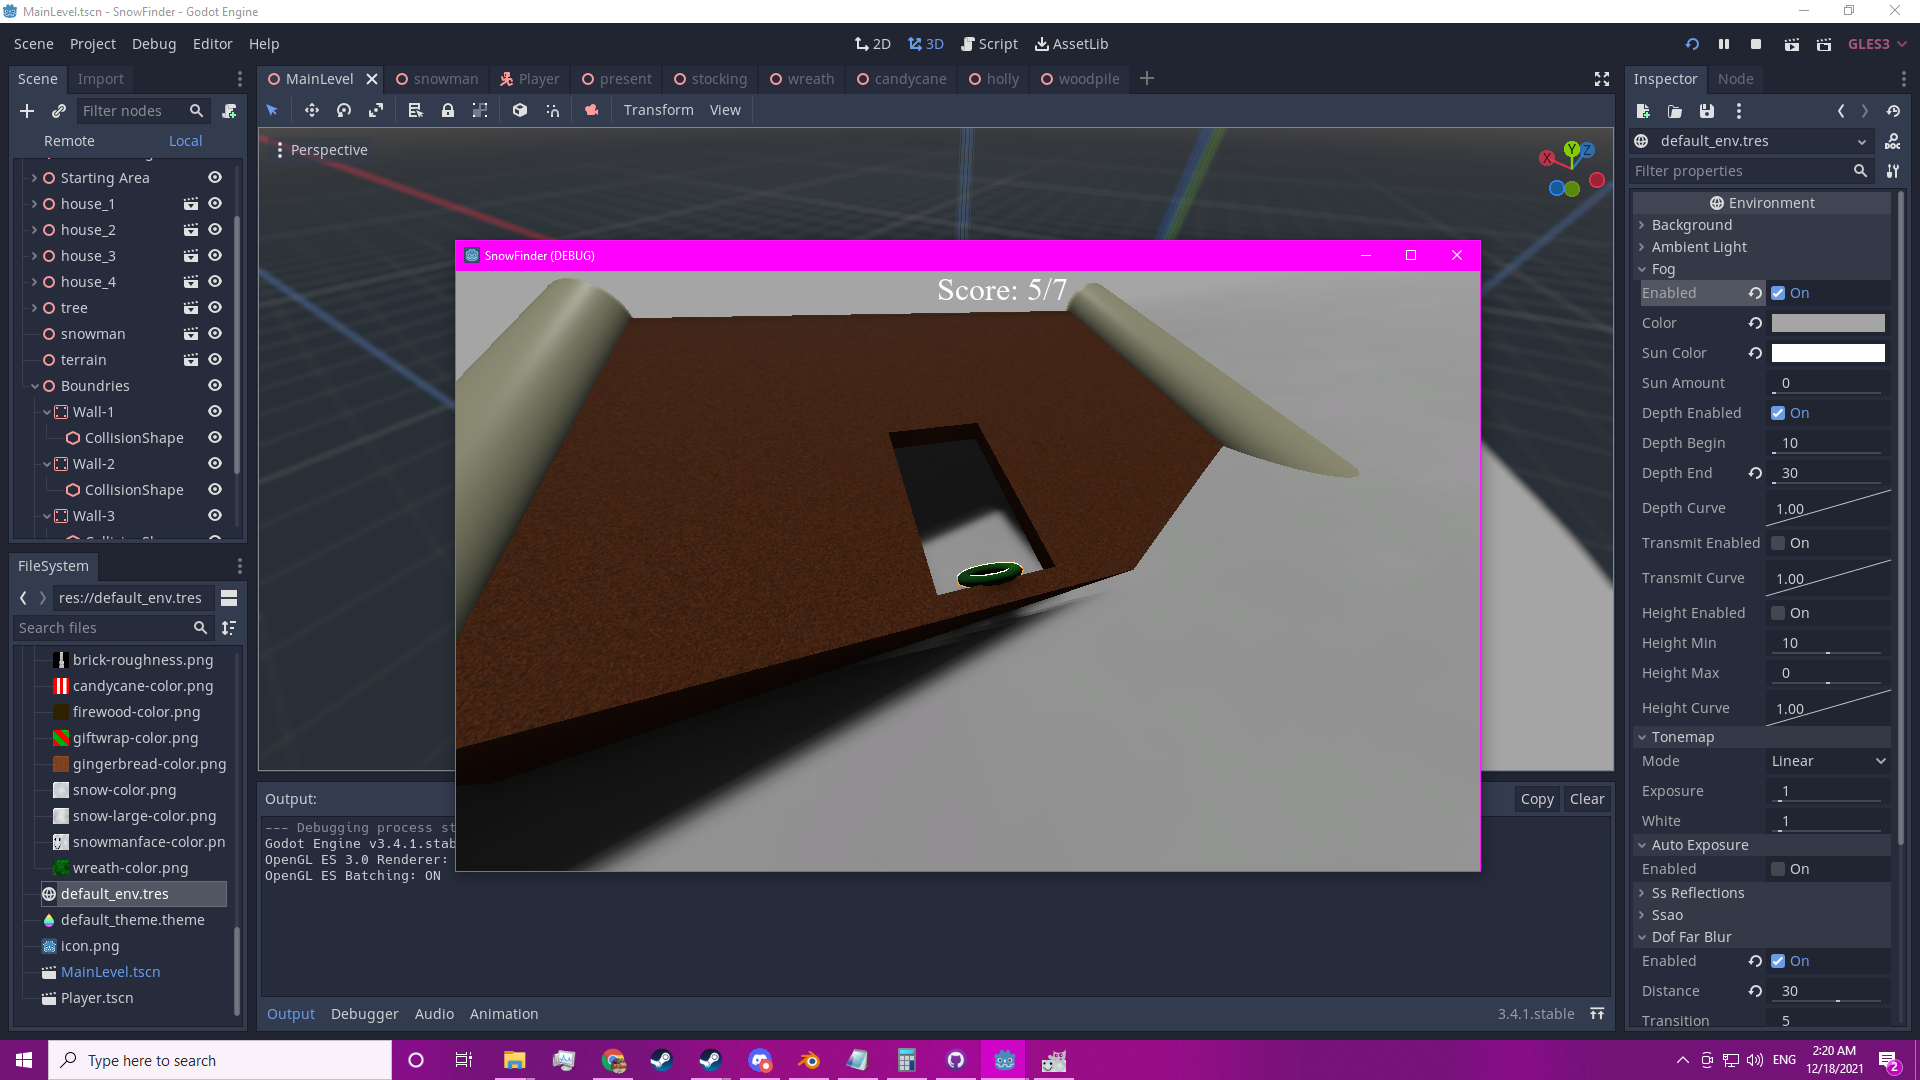Select the Scale mode tool
The width and height of the screenshot is (1920, 1080).
pos(376,110)
